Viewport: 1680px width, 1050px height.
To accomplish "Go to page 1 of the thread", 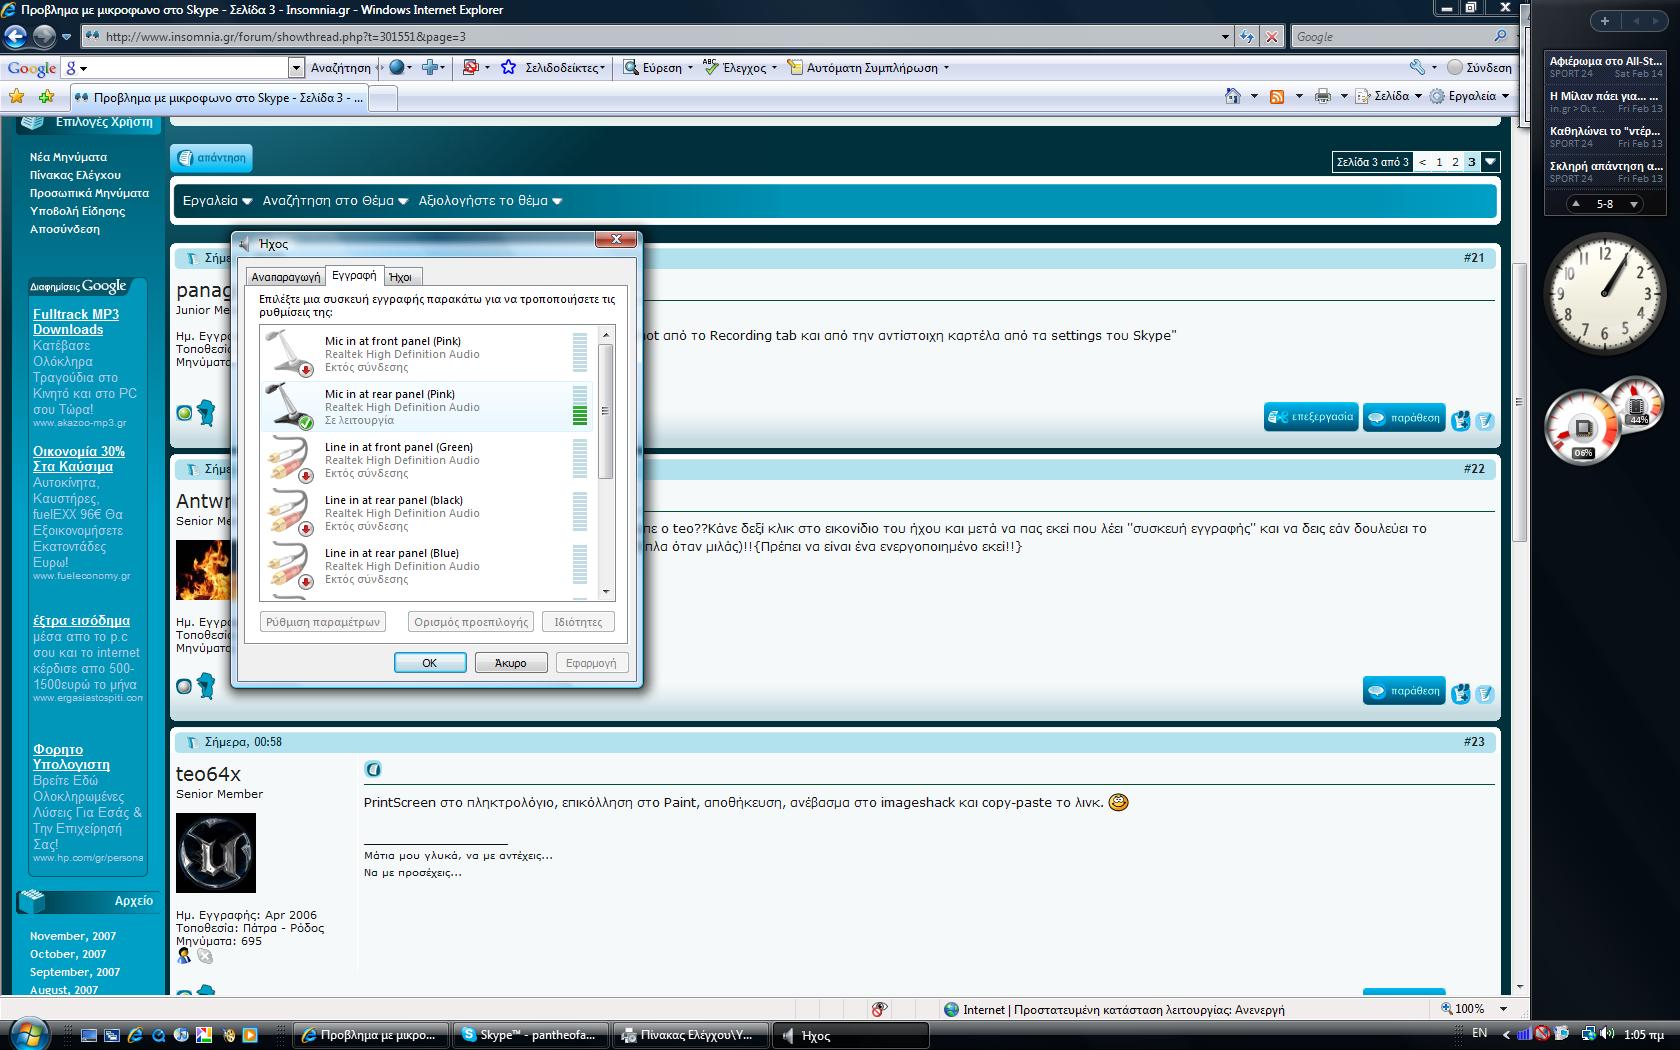I will coord(1439,161).
